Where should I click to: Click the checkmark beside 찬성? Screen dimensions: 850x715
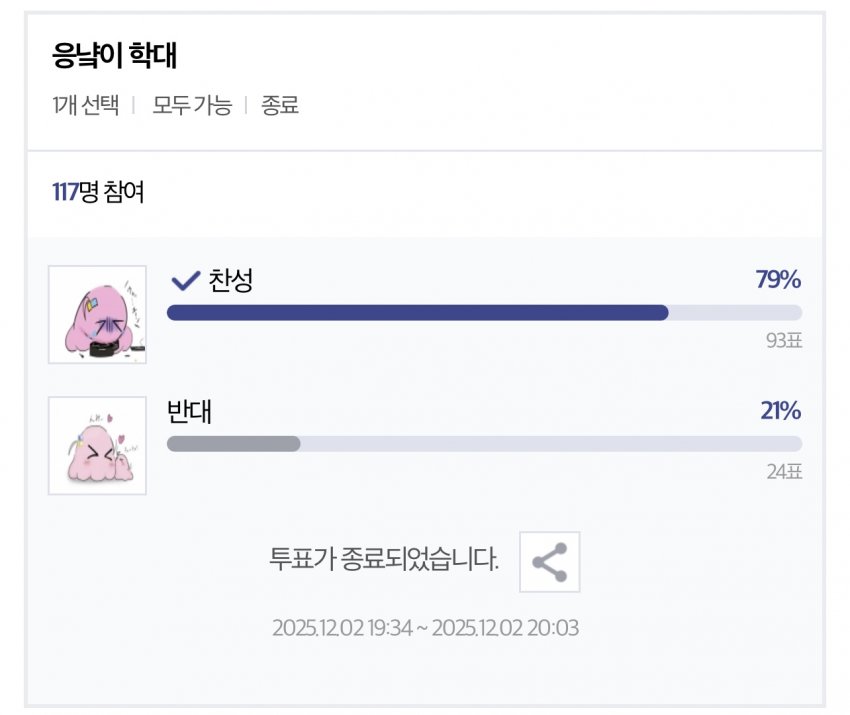coord(185,281)
